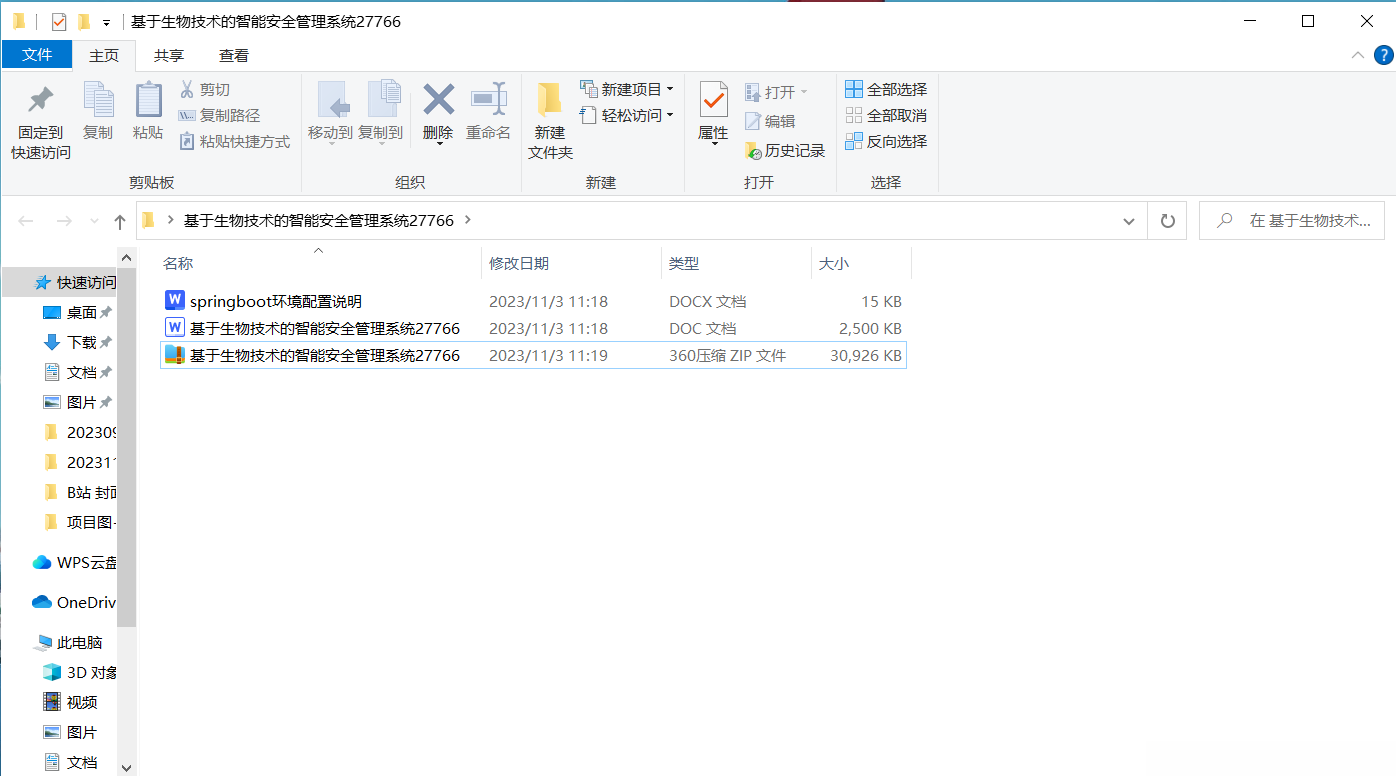Viewport: 1396px width, 776px height.
Task: Expand the Delete (删除) dropdown arrow
Action: coord(438,143)
